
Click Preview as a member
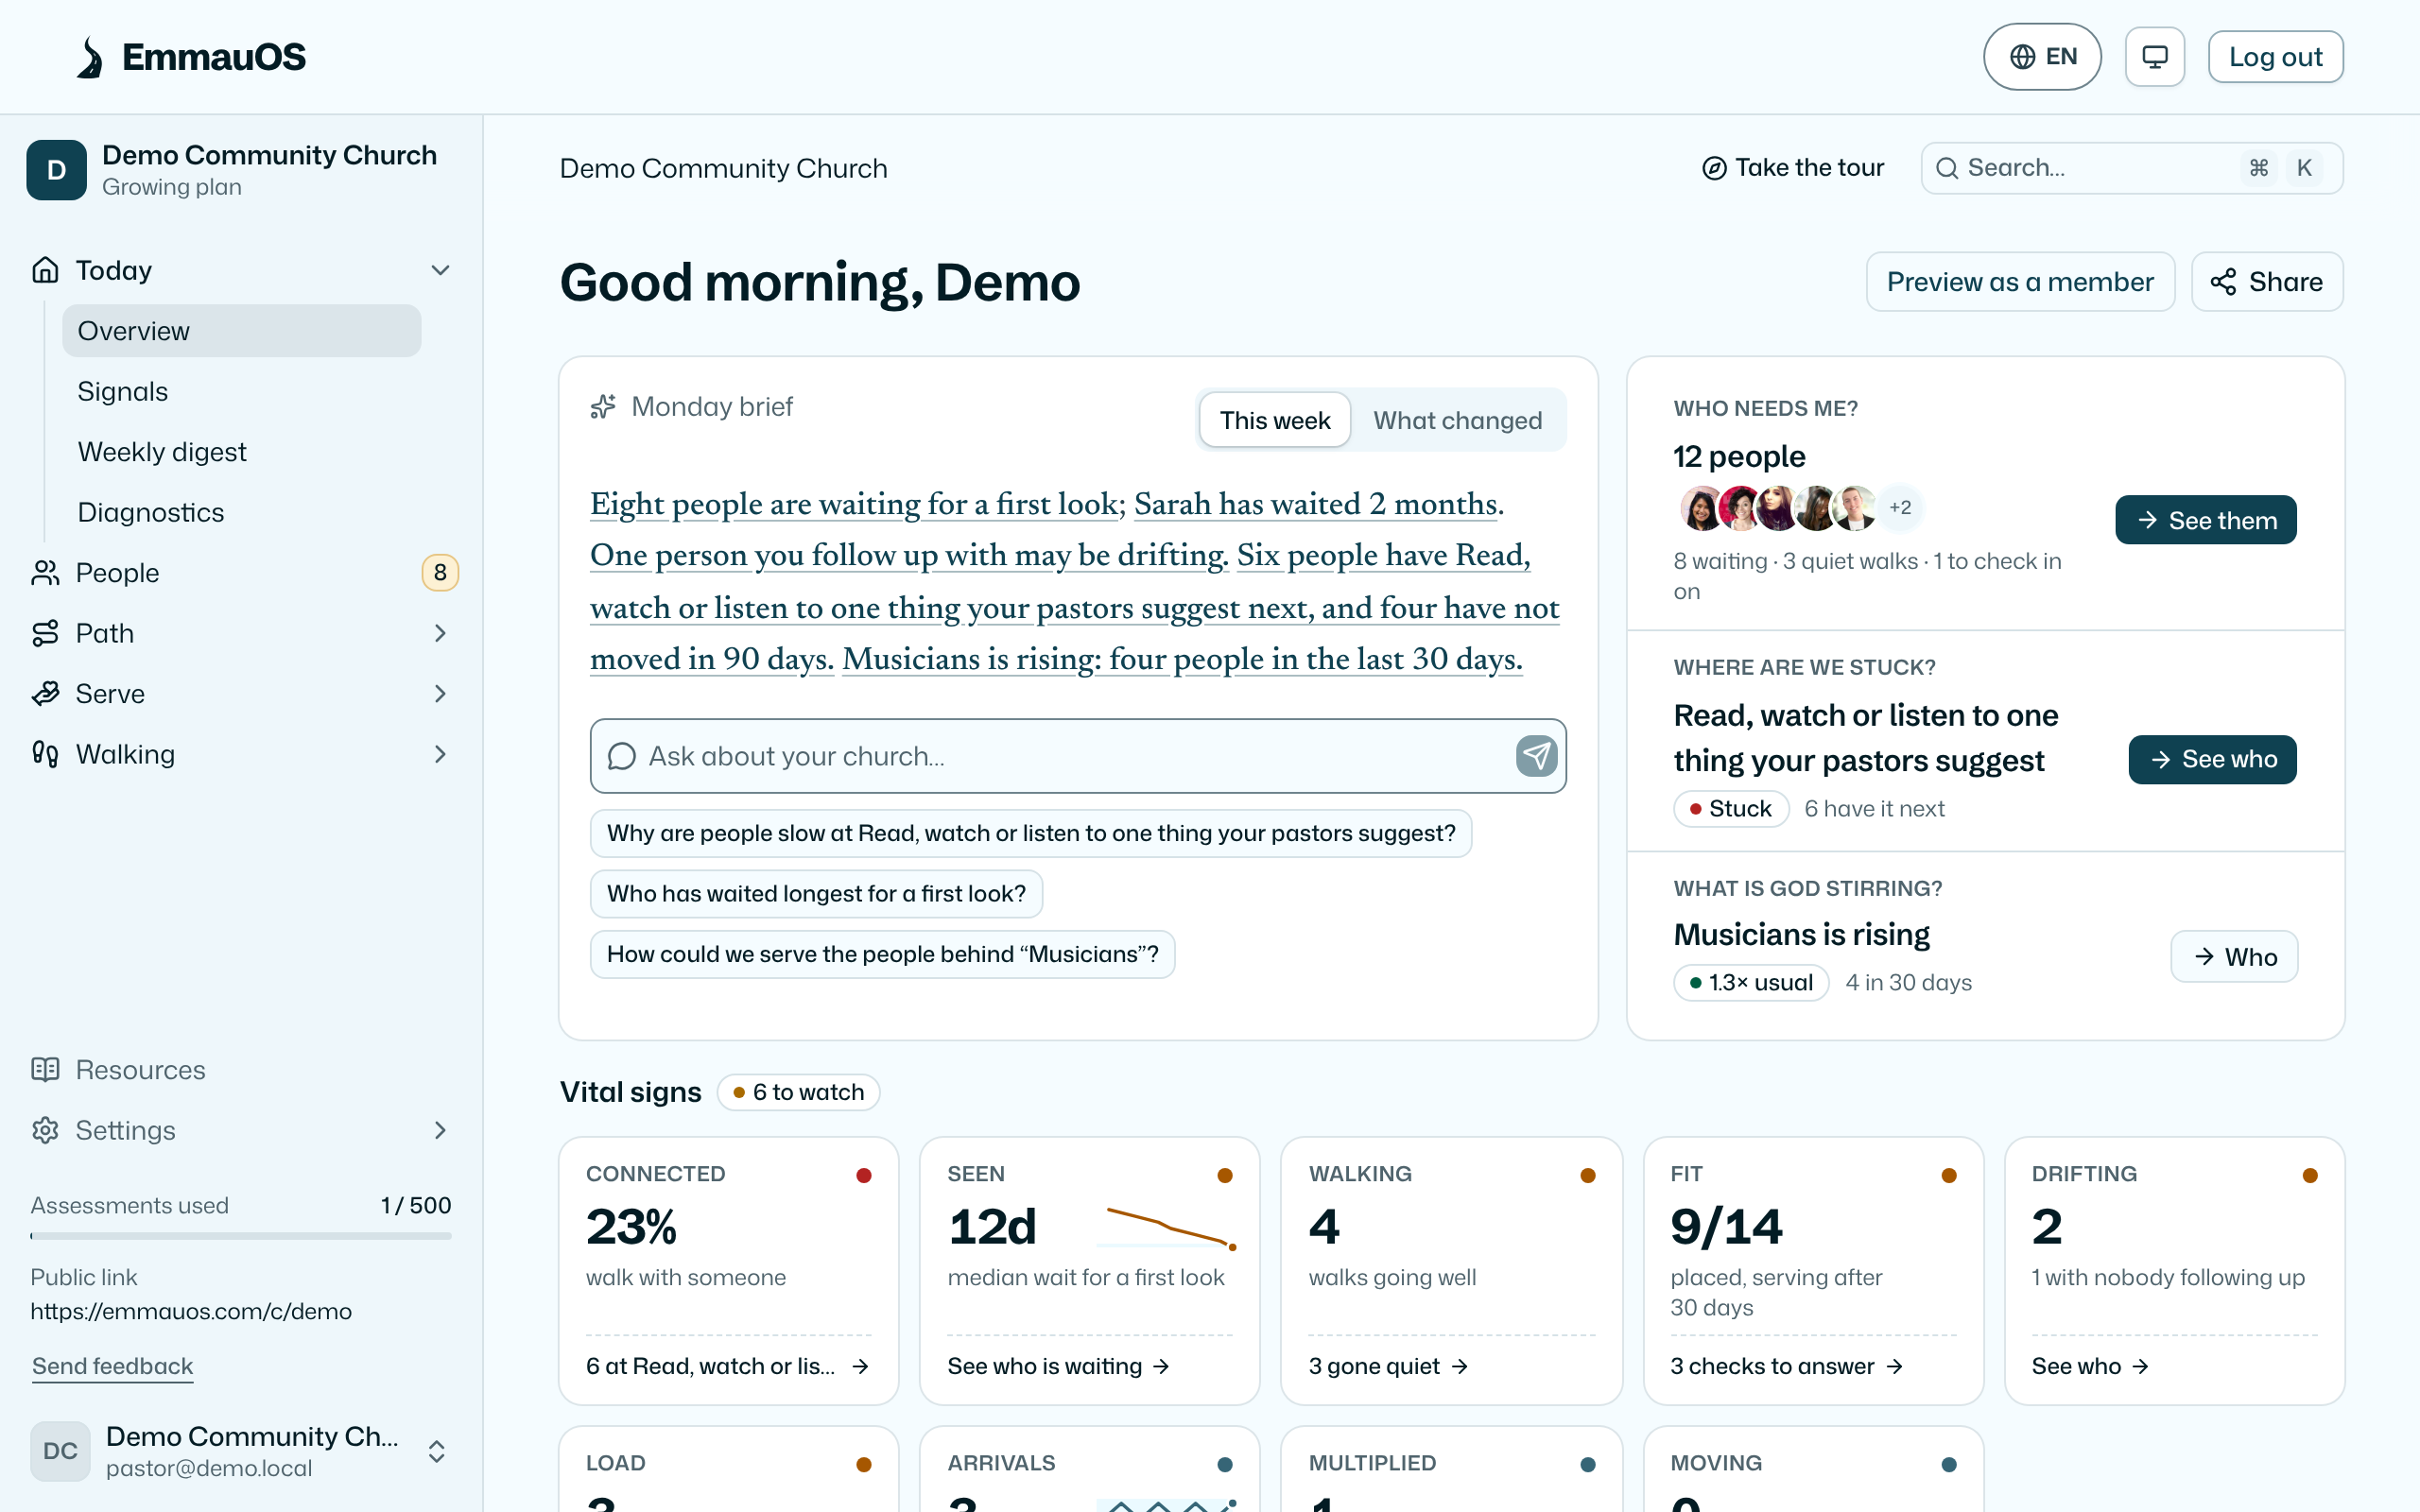coord(2020,282)
